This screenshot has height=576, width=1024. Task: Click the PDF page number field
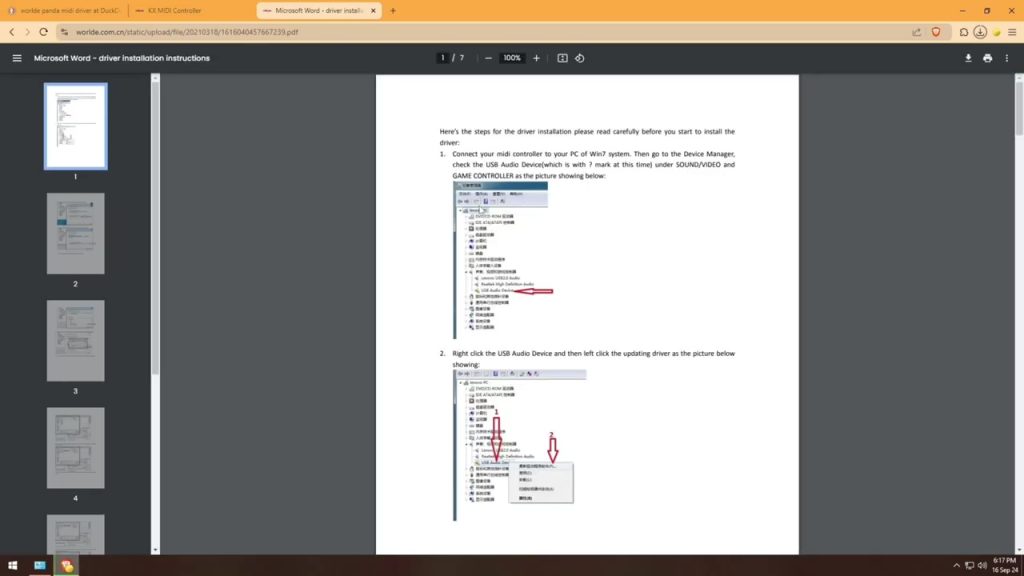(x=443, y=58)
